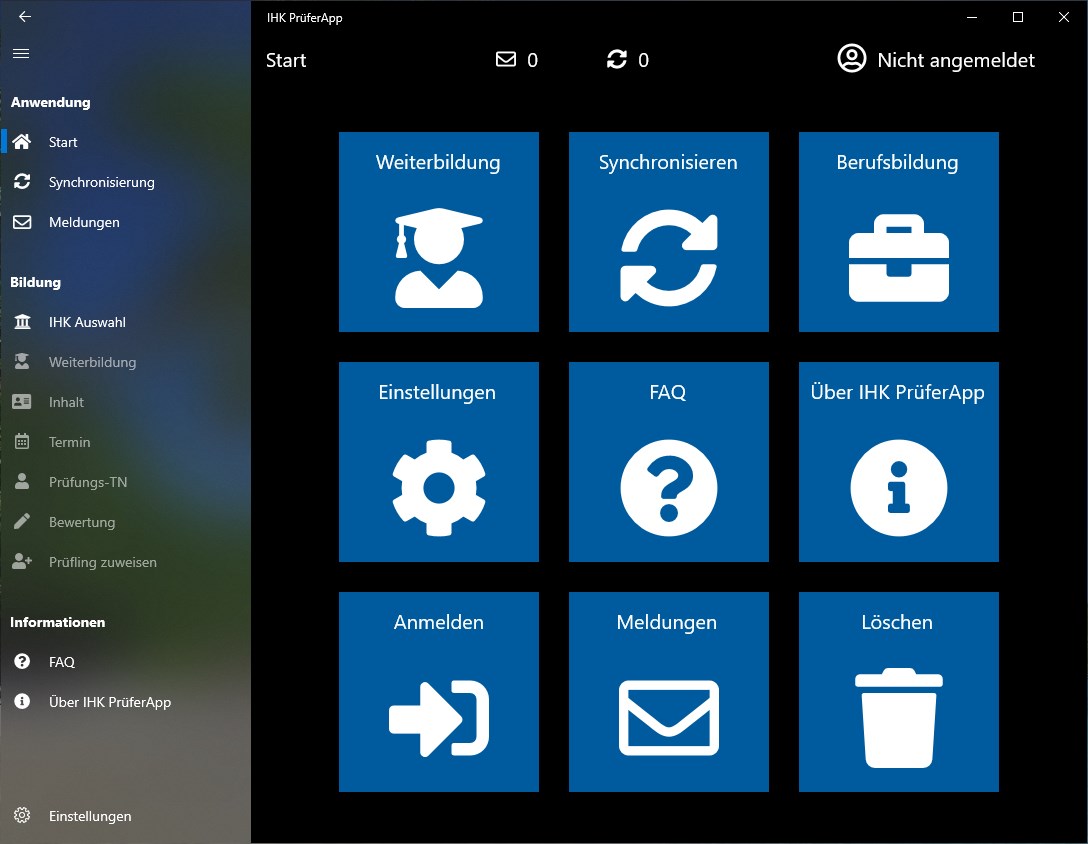Select Weiterbildung label in the sidebar
The image size is (1088, 844).
point(92,362)
